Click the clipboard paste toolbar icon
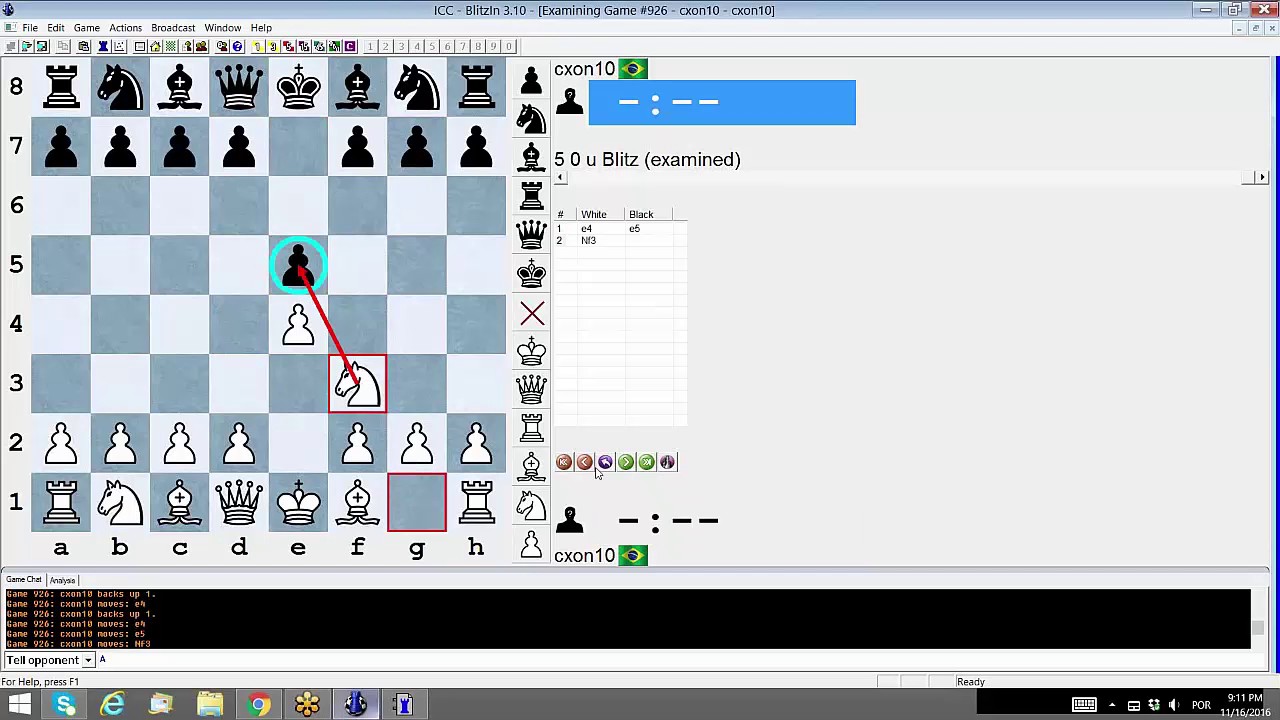Viewport: 1280px width, 720px height. click(x=84, y=46)
